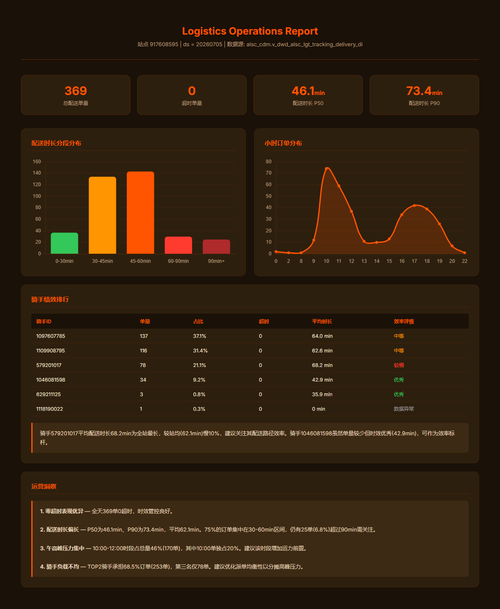Click the 90min+ axis label
500x609 pixels.
(216, 261)
